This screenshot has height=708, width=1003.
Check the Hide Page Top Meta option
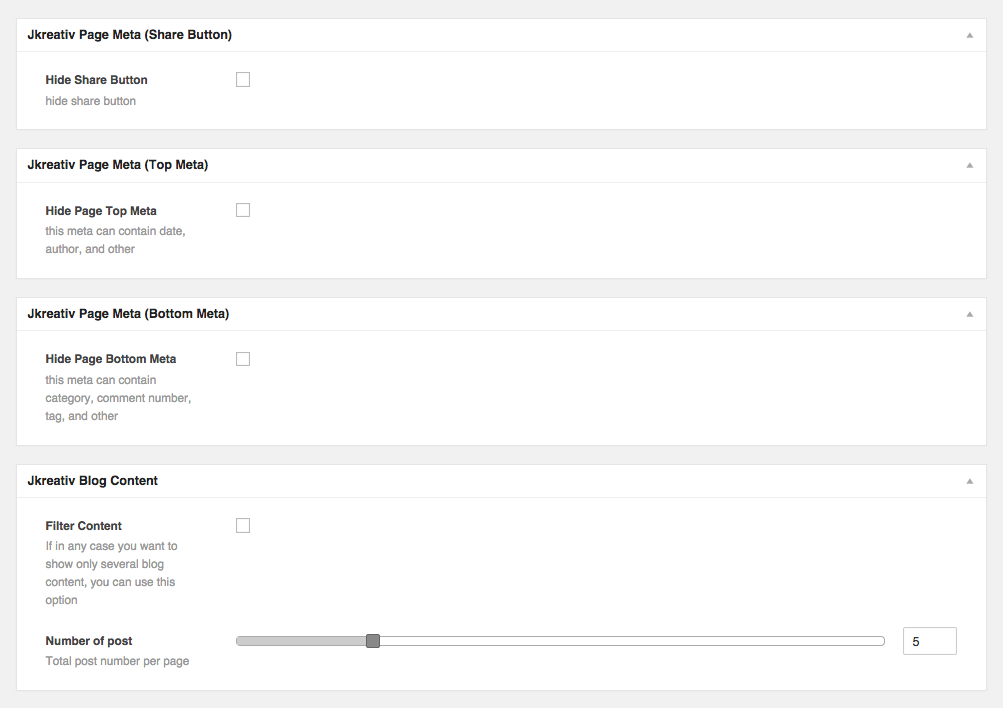click(x=242, y=210)
